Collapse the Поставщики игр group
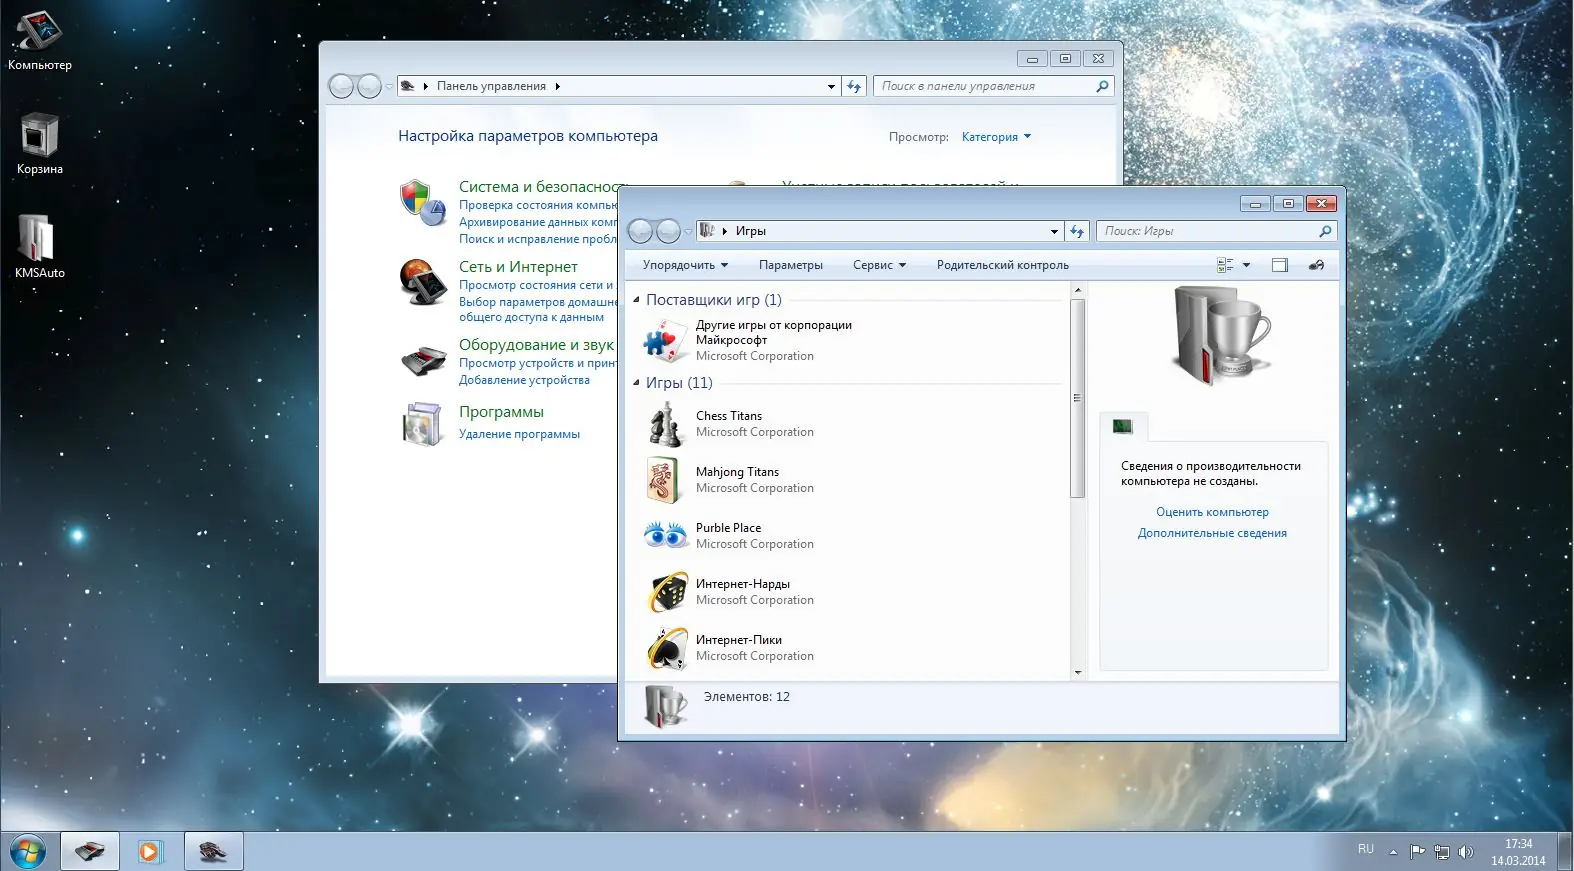Screen dimensions: 1574x871 point(636,300)
